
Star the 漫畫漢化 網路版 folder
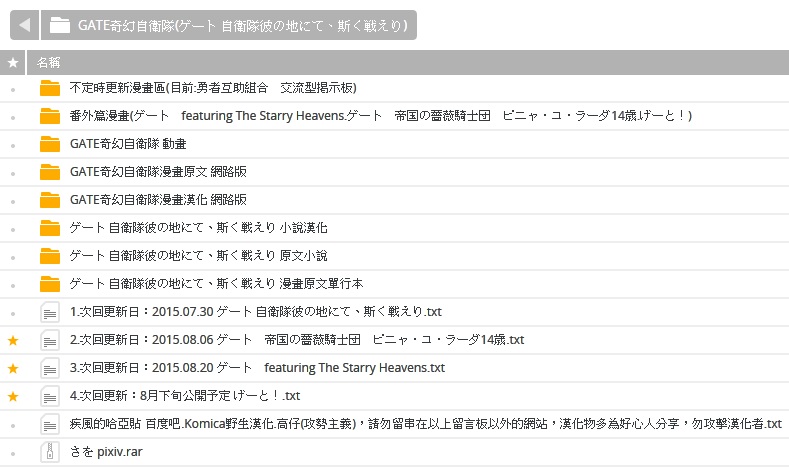click(x=13, y=201)
